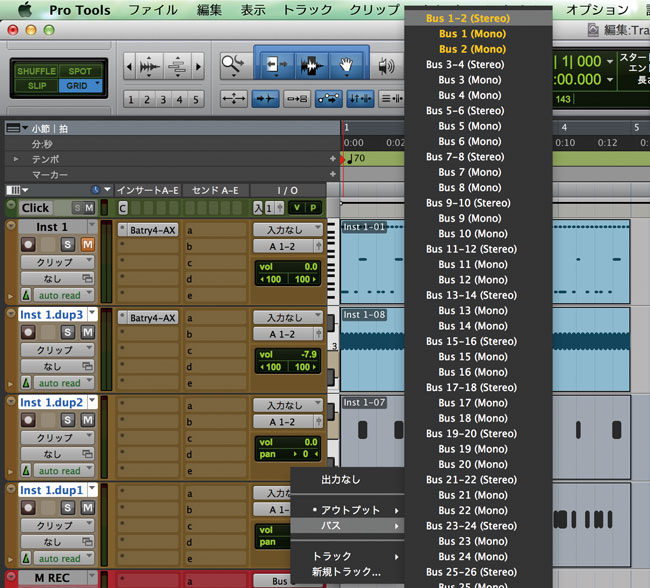650x588 pixels.
Task: Click Inst 1.dup2 pan field
Action: tap(288, 454)
